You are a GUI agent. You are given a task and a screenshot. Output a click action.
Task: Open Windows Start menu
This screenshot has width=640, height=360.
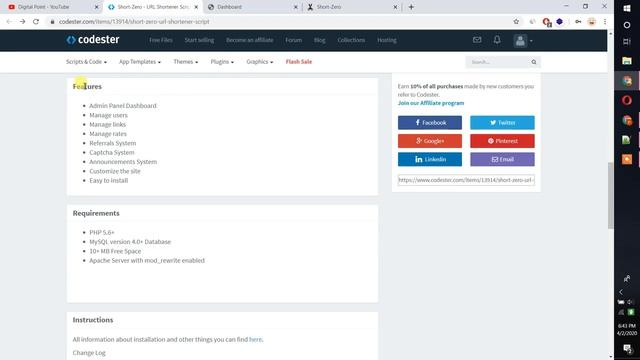click(627, 8)
